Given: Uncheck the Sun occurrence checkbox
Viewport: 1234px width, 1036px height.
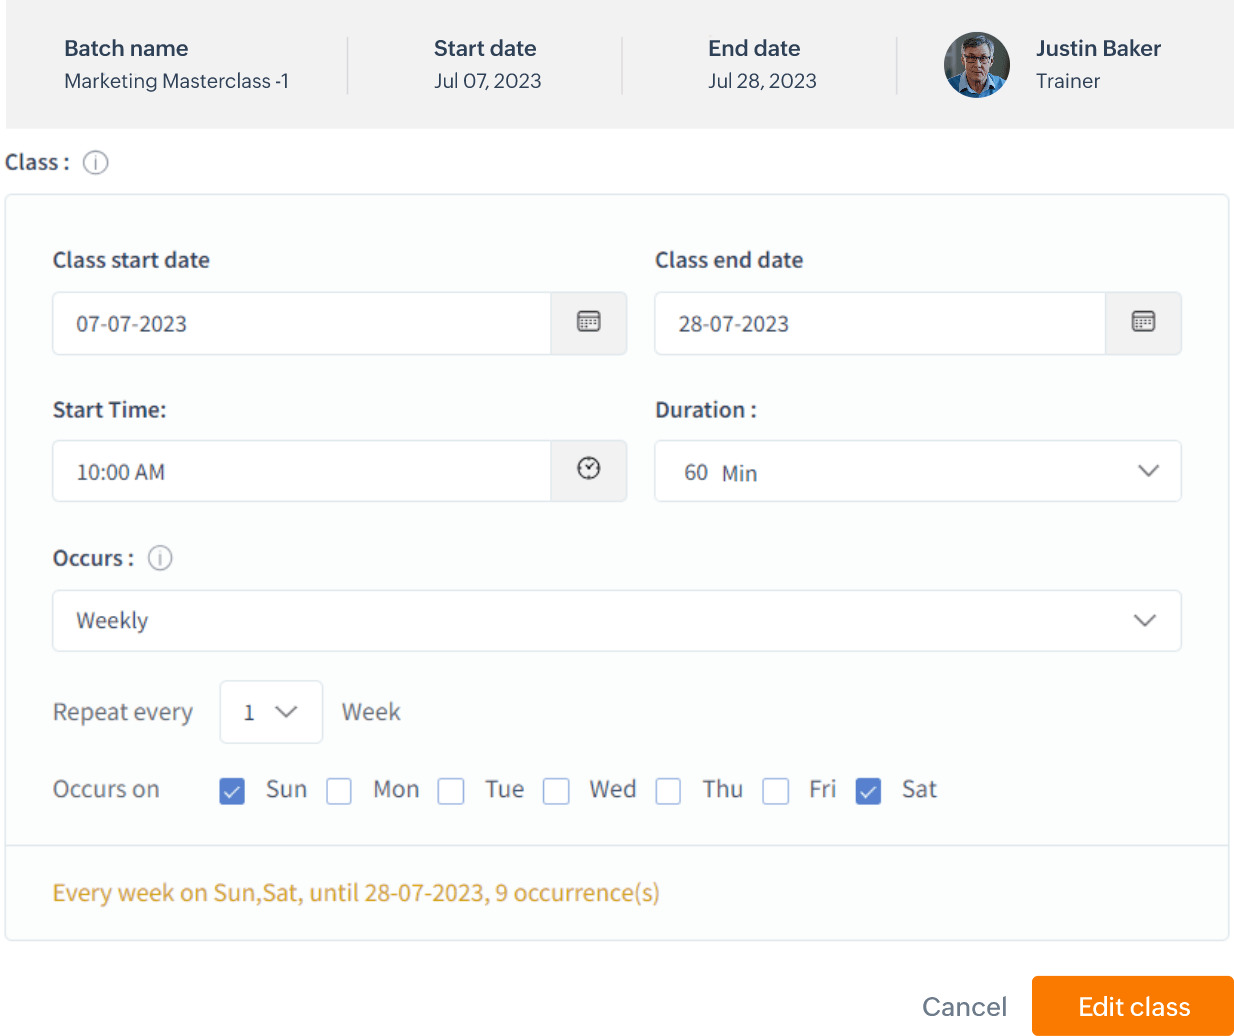Looking at the screenshot, I should pyautogui.click(x=231, y=791).
